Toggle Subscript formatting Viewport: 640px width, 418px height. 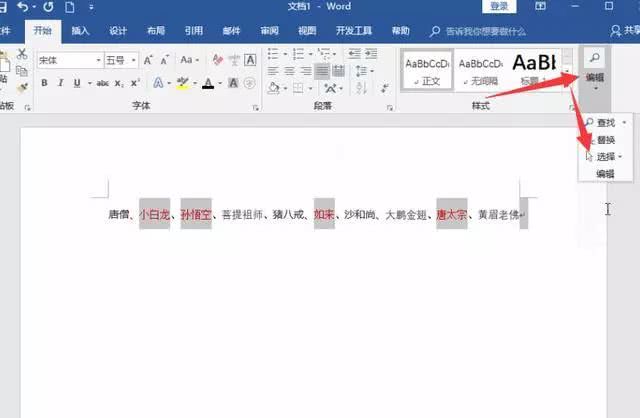(119, 83)
